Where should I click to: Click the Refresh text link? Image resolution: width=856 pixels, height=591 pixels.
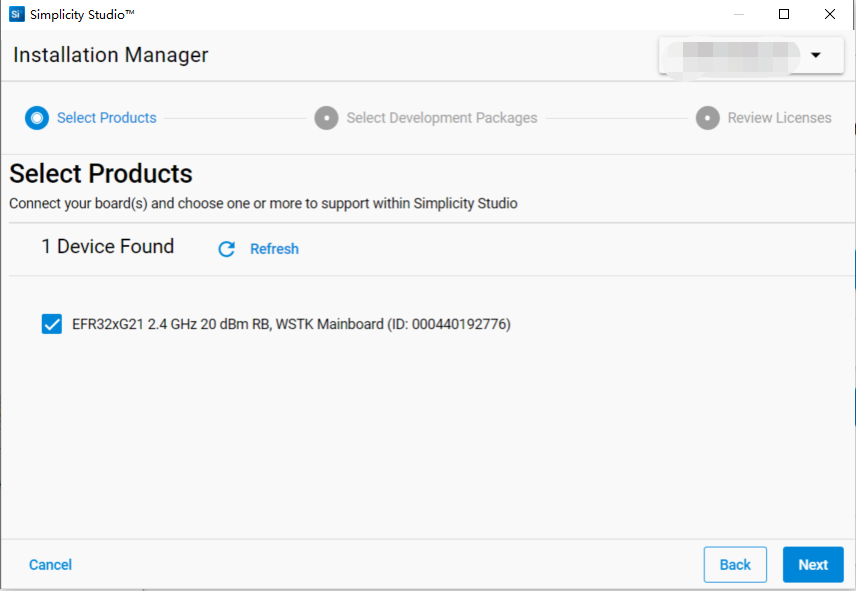[274, 249]
